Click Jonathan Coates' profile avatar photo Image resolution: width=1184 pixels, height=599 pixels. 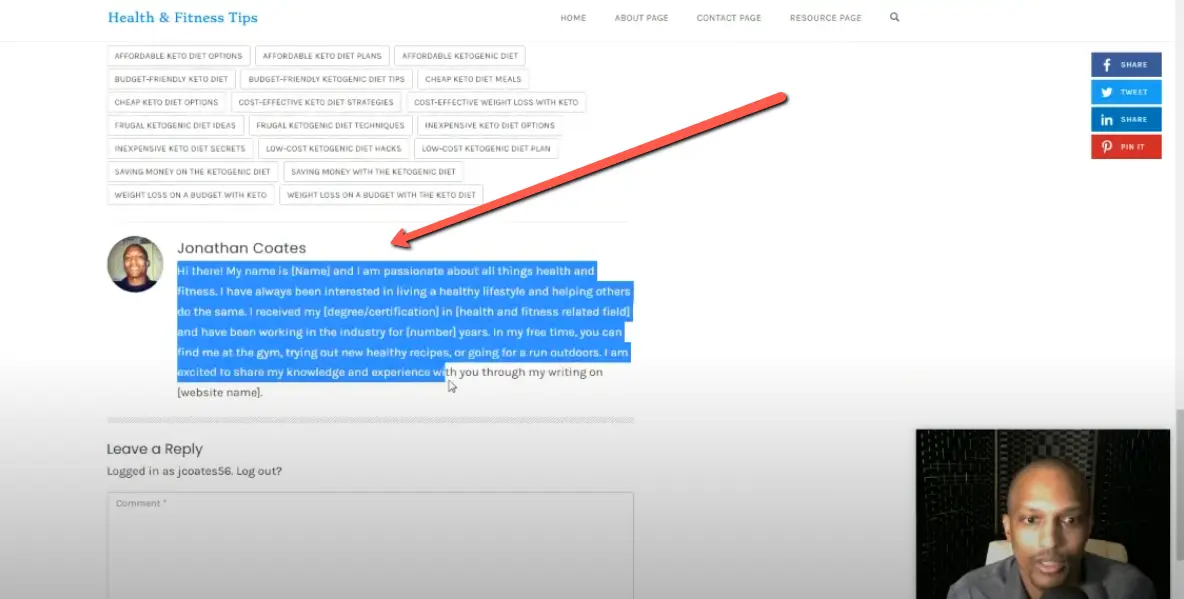click(135, 264)
